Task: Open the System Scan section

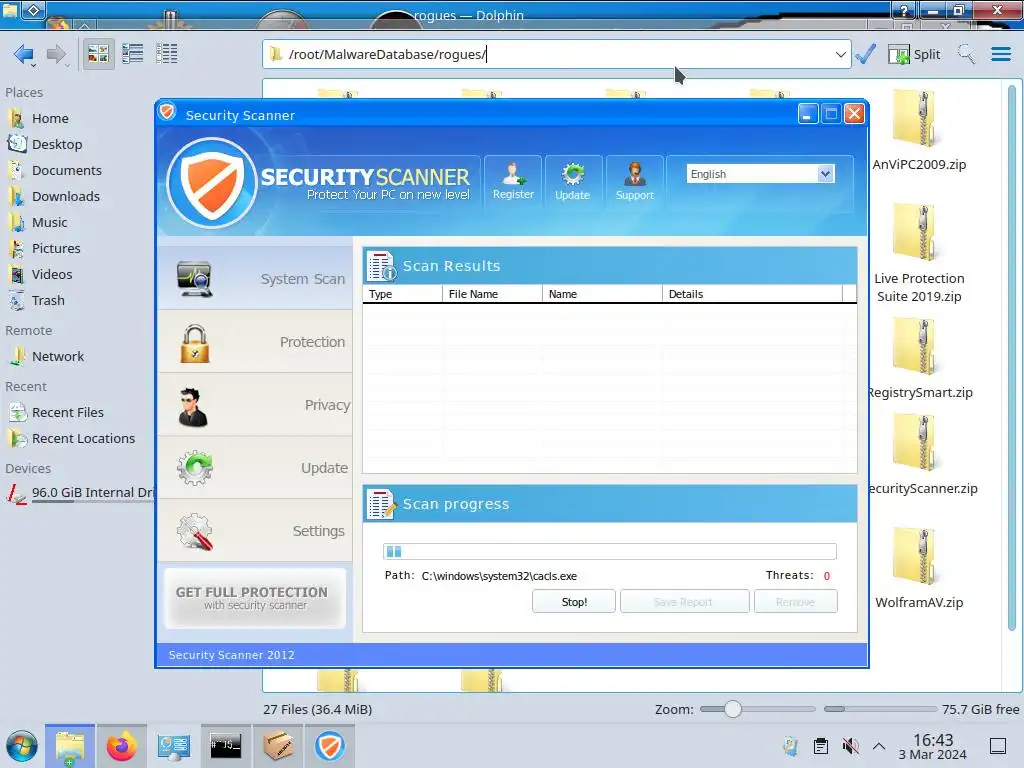Action: [255, 279]
